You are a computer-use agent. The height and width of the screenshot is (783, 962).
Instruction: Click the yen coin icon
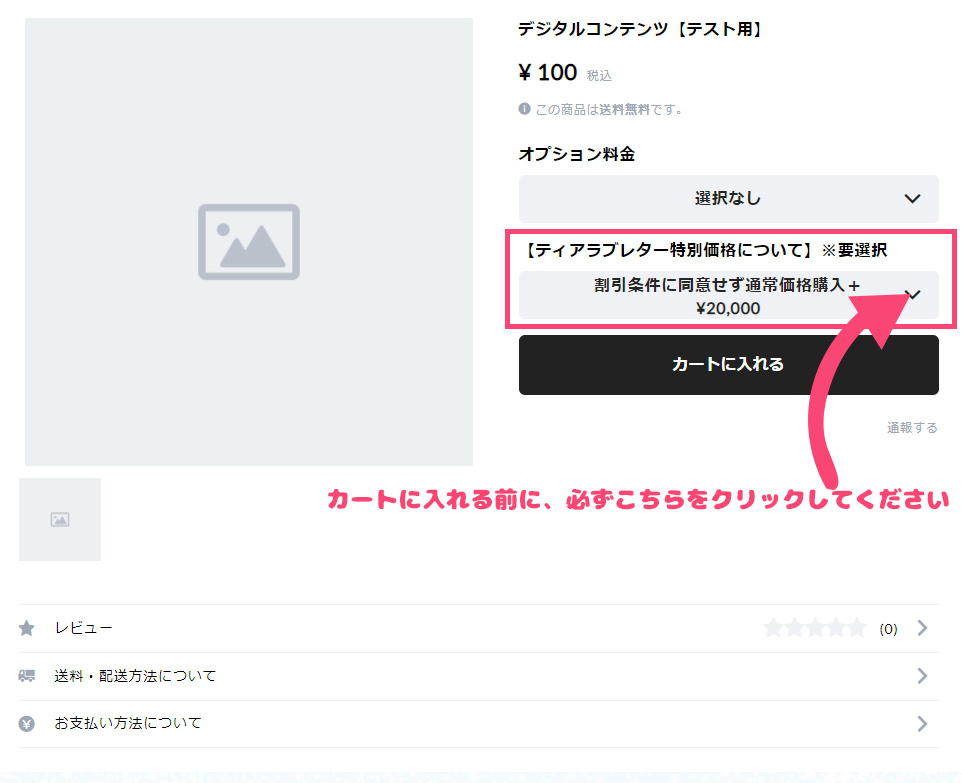click(x=27, y=724)
